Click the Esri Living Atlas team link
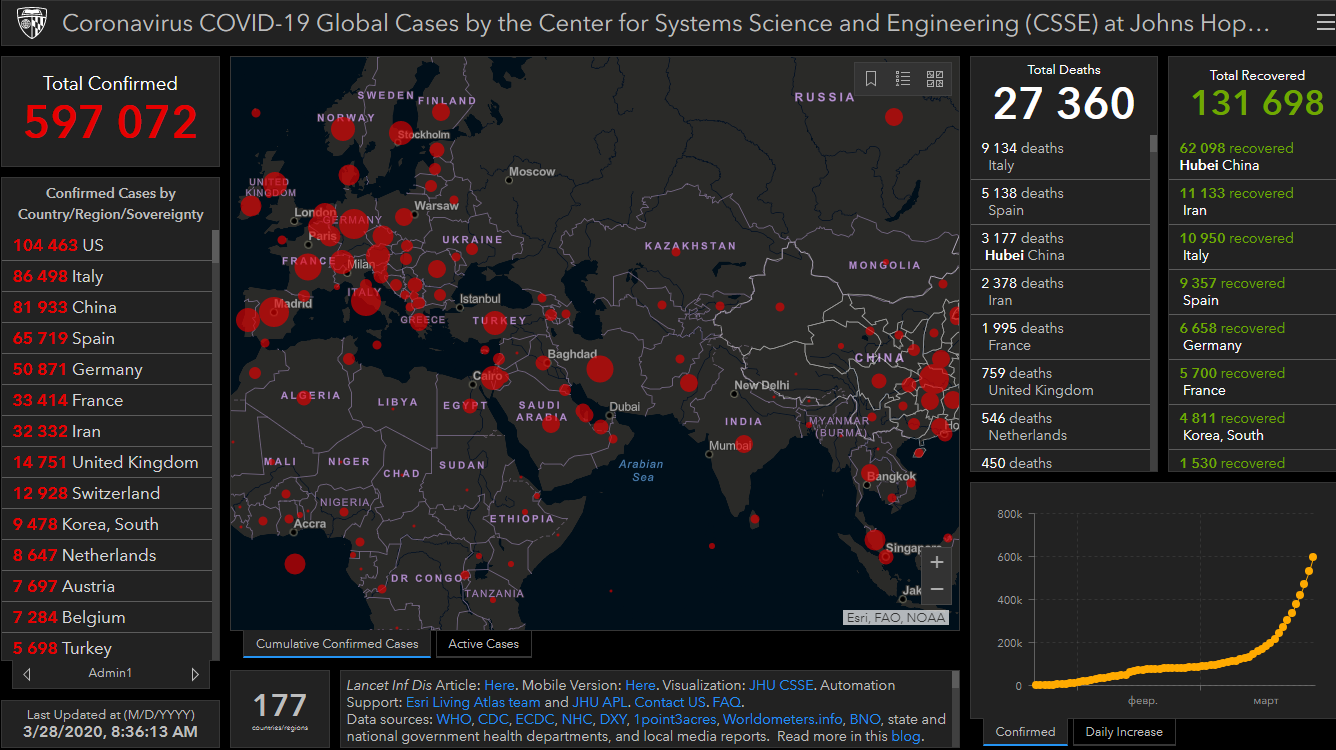The image size is (1336, 750). tap(472, 702)
